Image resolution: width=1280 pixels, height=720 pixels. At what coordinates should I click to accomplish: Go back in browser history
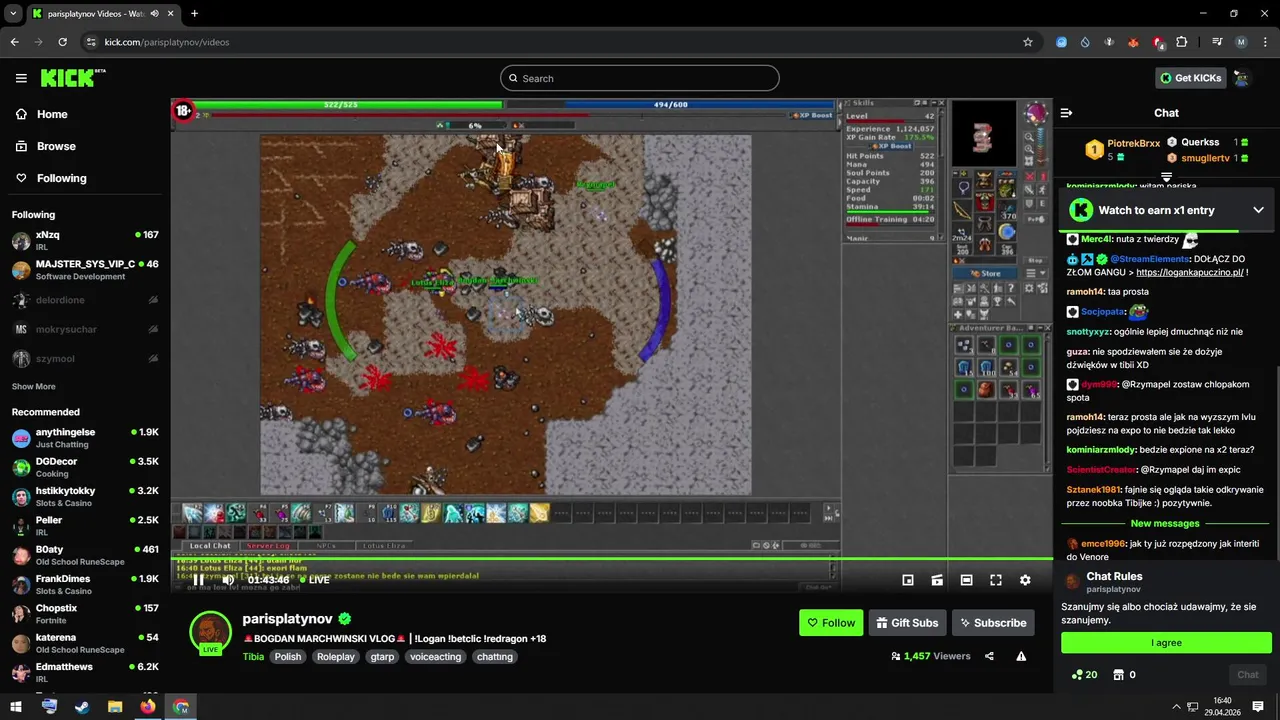[x=14, y=42]
